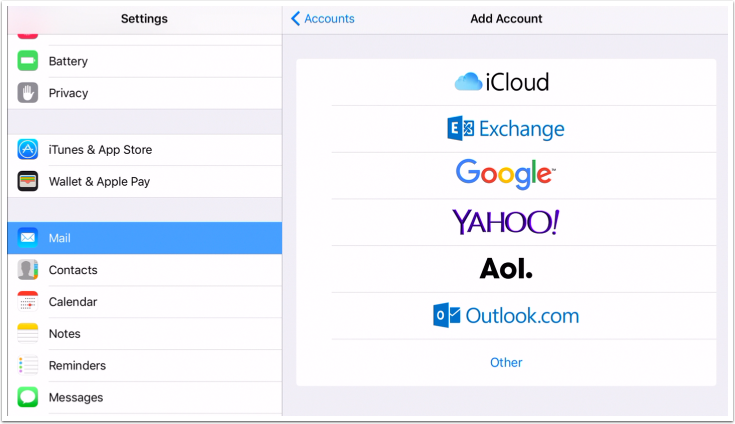Open Messages settings row
The image size is (735, 424).
145,397
